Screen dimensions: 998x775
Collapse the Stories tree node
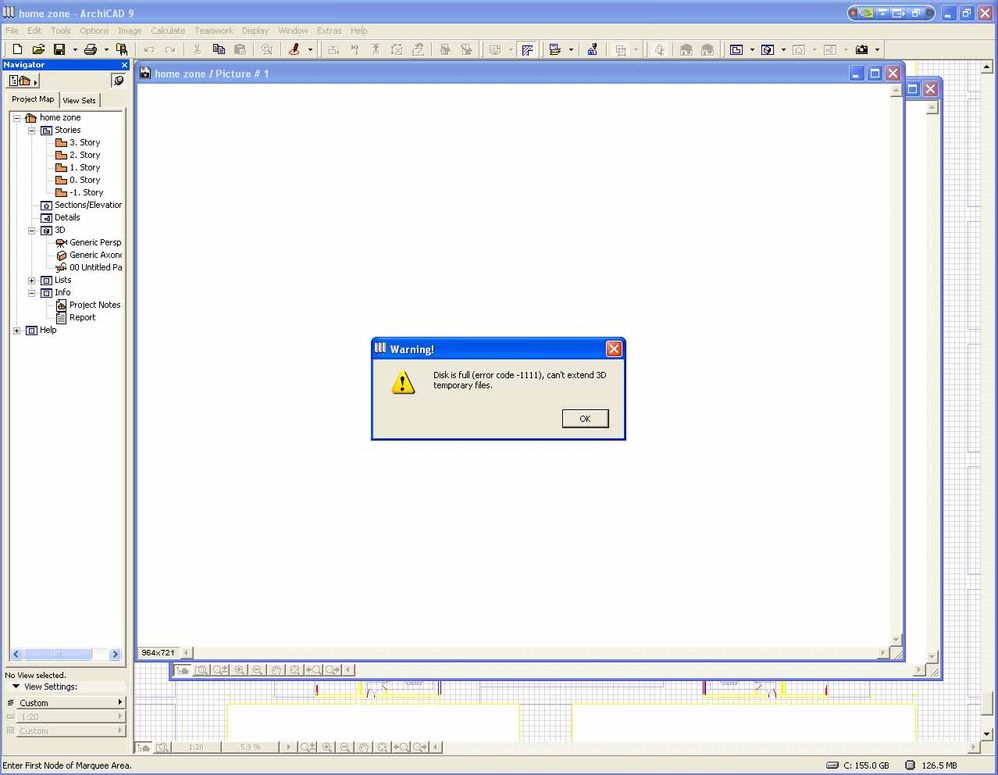point(31,130)
